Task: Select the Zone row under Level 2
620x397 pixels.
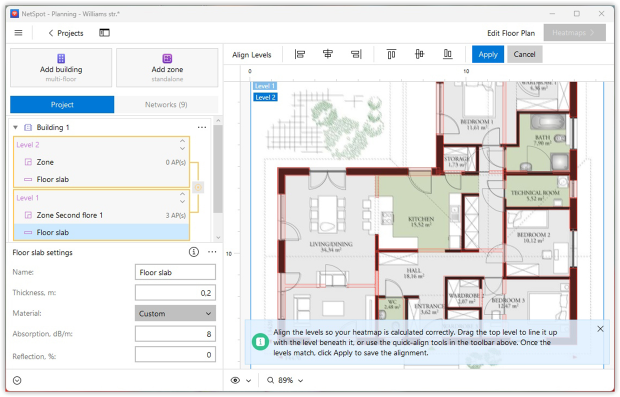Action: point(102,162)
